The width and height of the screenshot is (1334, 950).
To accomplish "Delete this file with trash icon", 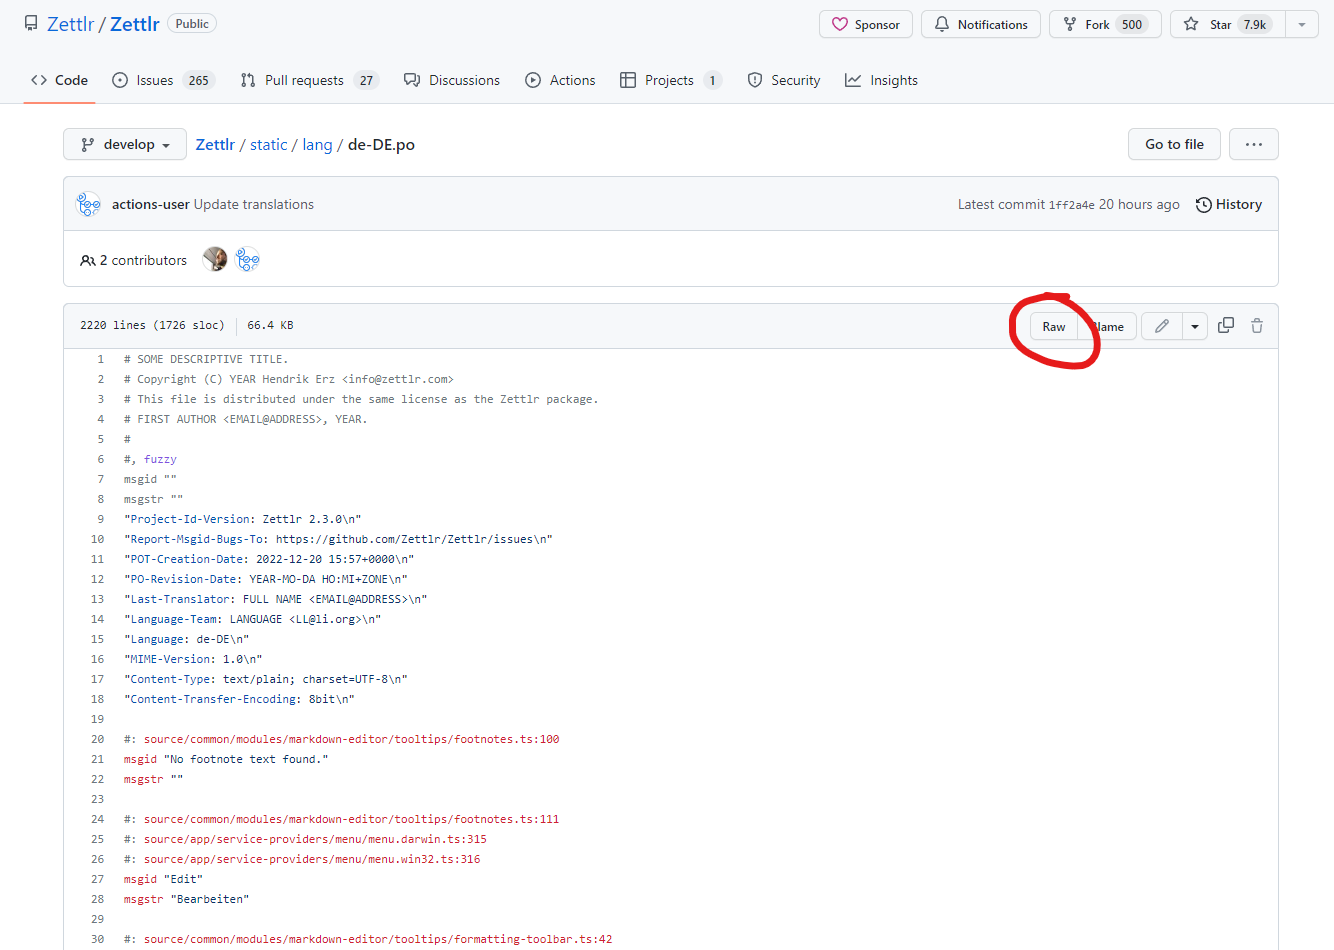I will click(1257, 325).
